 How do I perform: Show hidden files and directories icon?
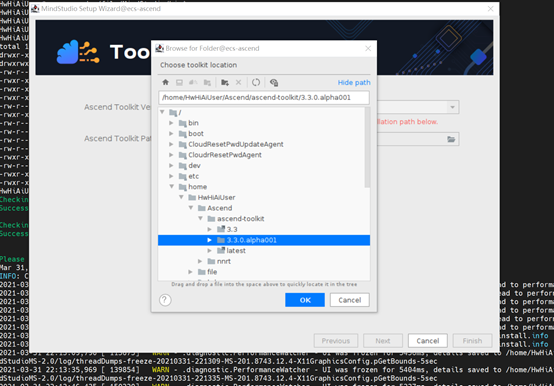[x=274, y=82]
